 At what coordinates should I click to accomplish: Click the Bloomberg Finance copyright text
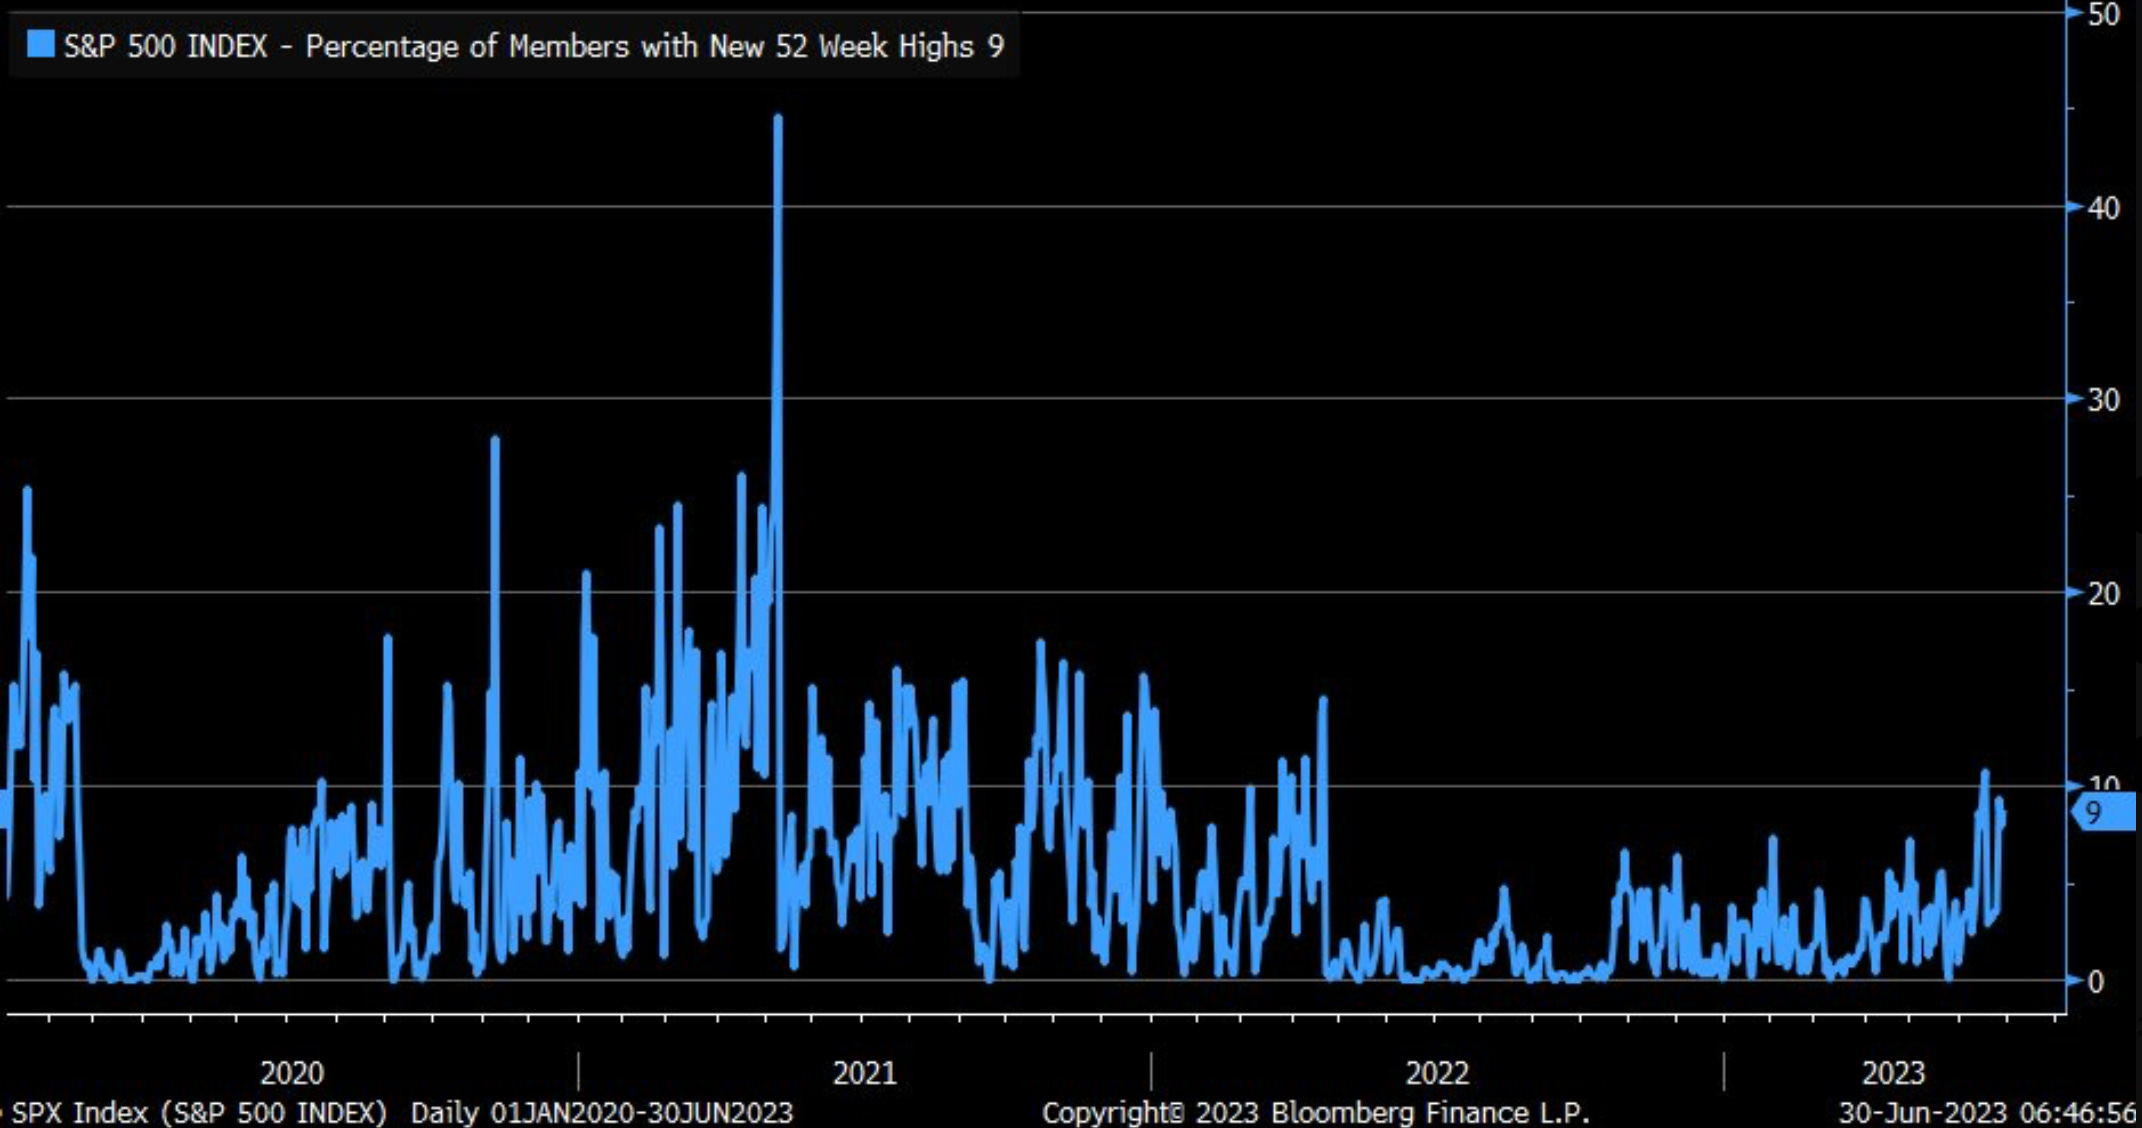click(1315, 1112)
